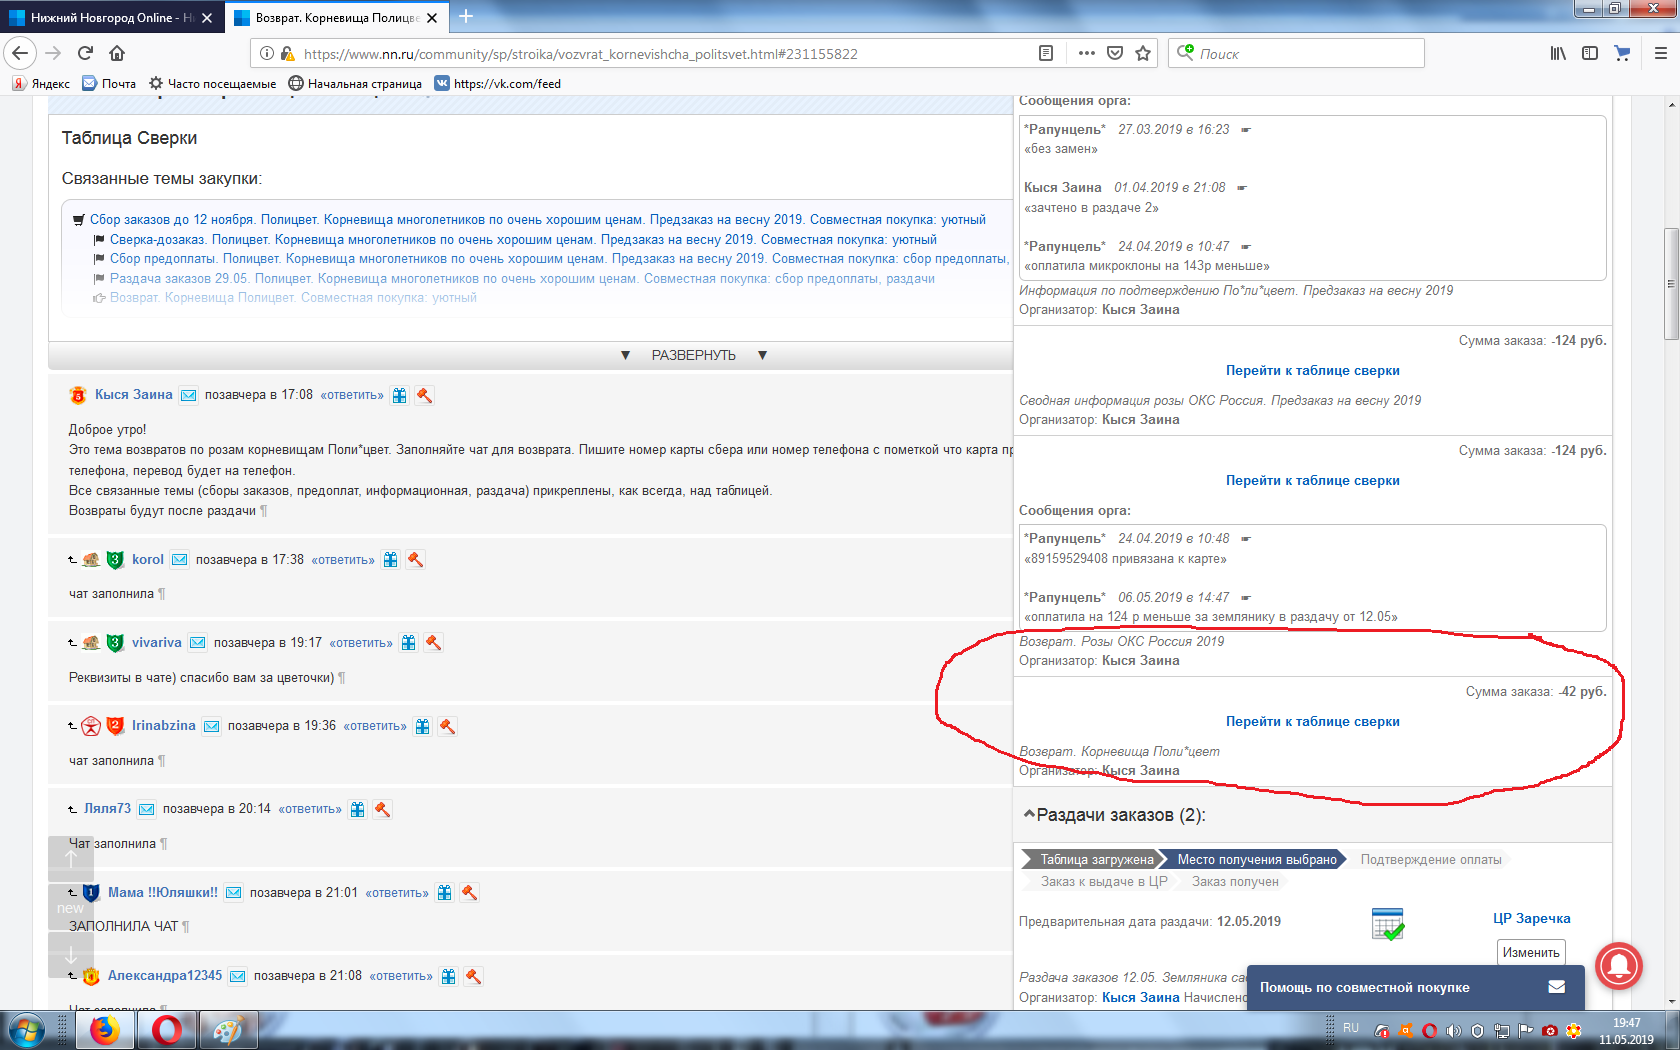
Task: Click envelope icon next to Irinabzina
Action: [212, 726]
